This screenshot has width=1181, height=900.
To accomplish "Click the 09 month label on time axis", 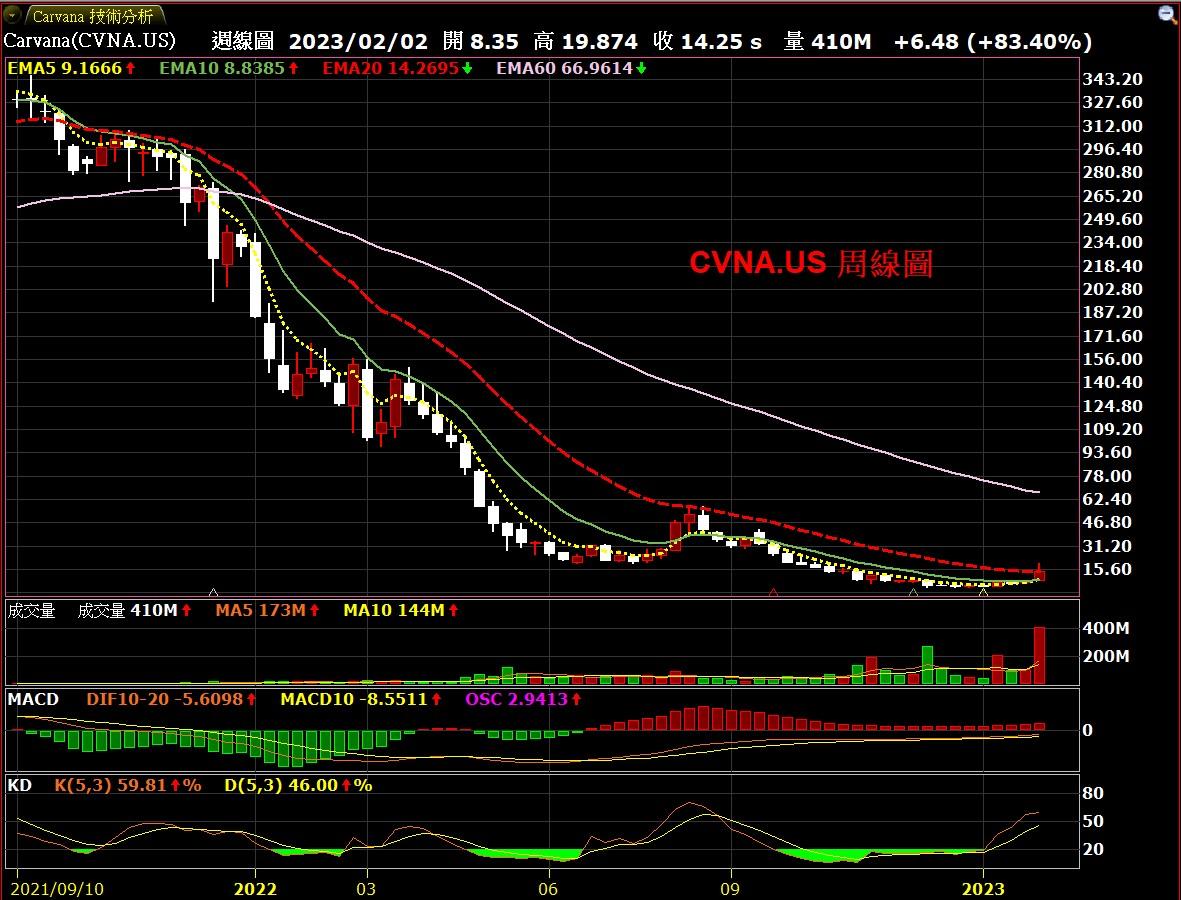I will point(730,889).
